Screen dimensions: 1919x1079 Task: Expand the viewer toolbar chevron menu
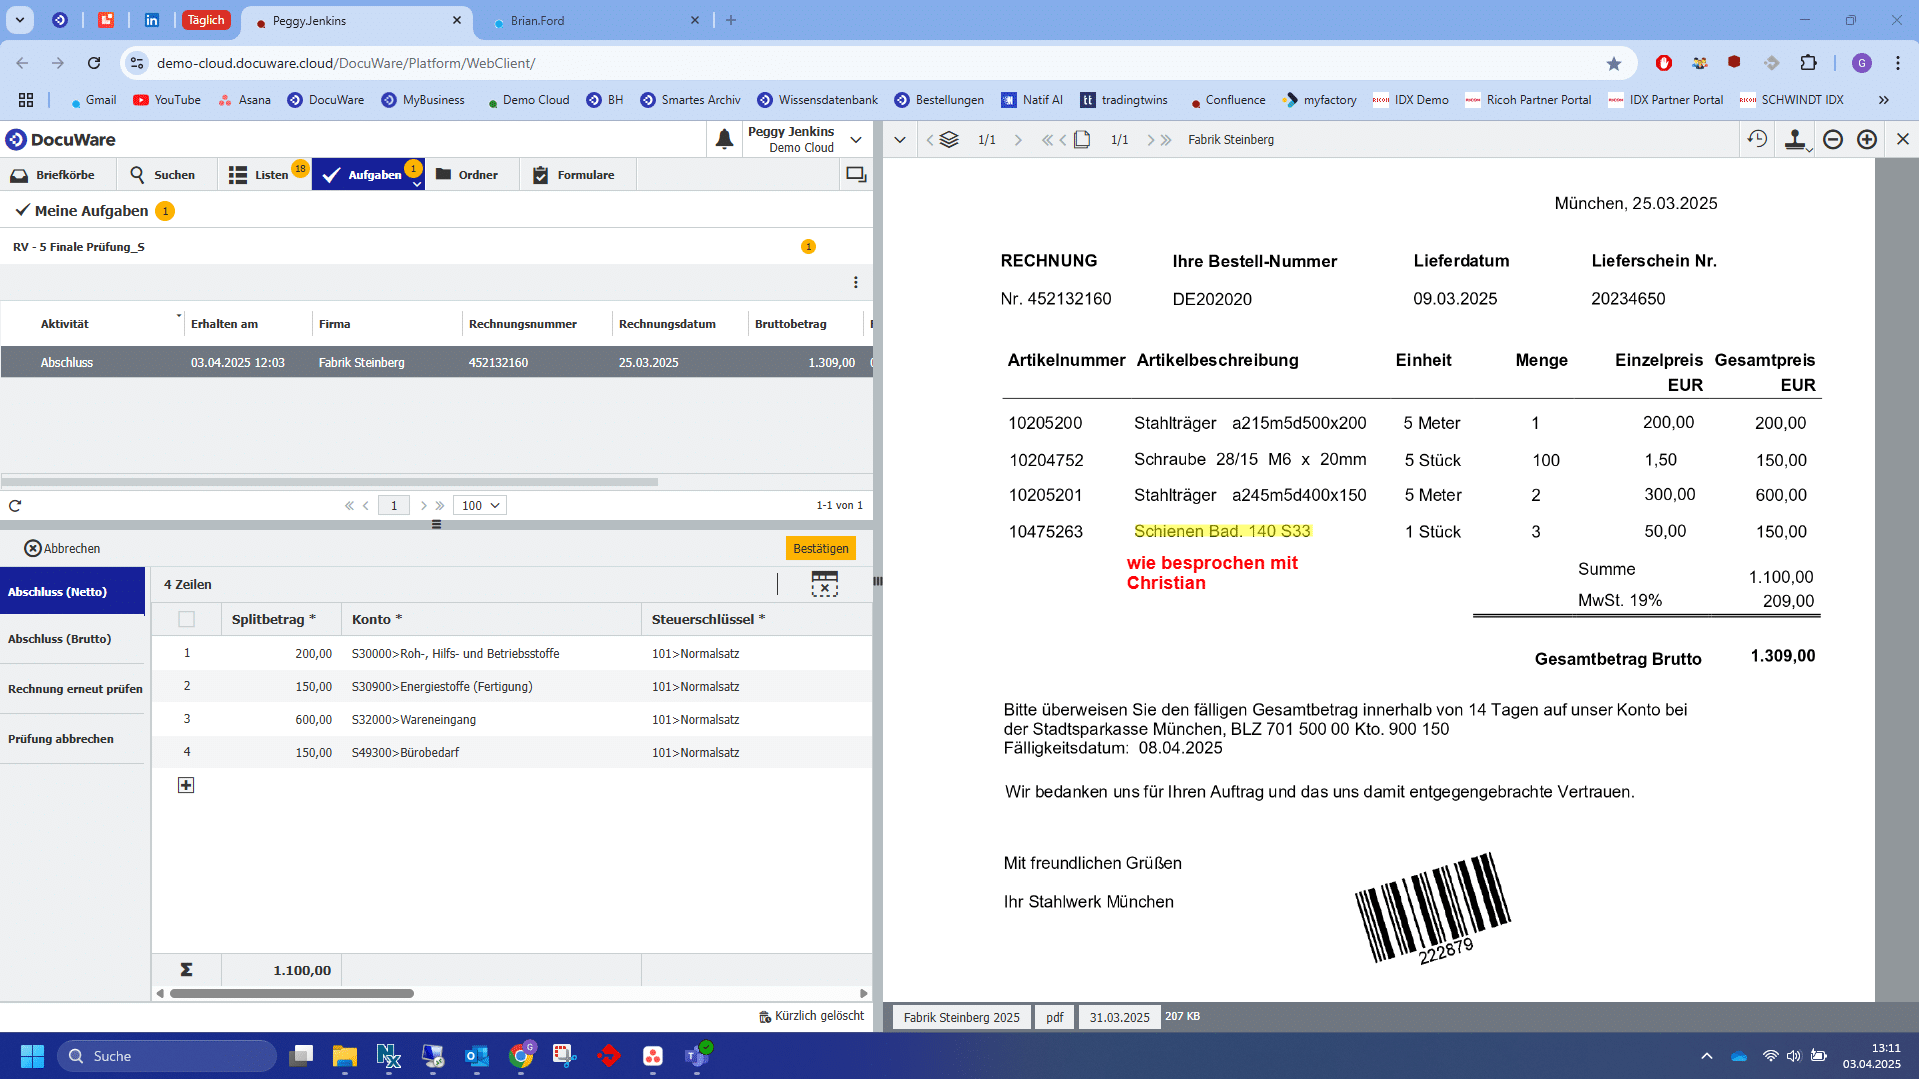click(899, 140)
